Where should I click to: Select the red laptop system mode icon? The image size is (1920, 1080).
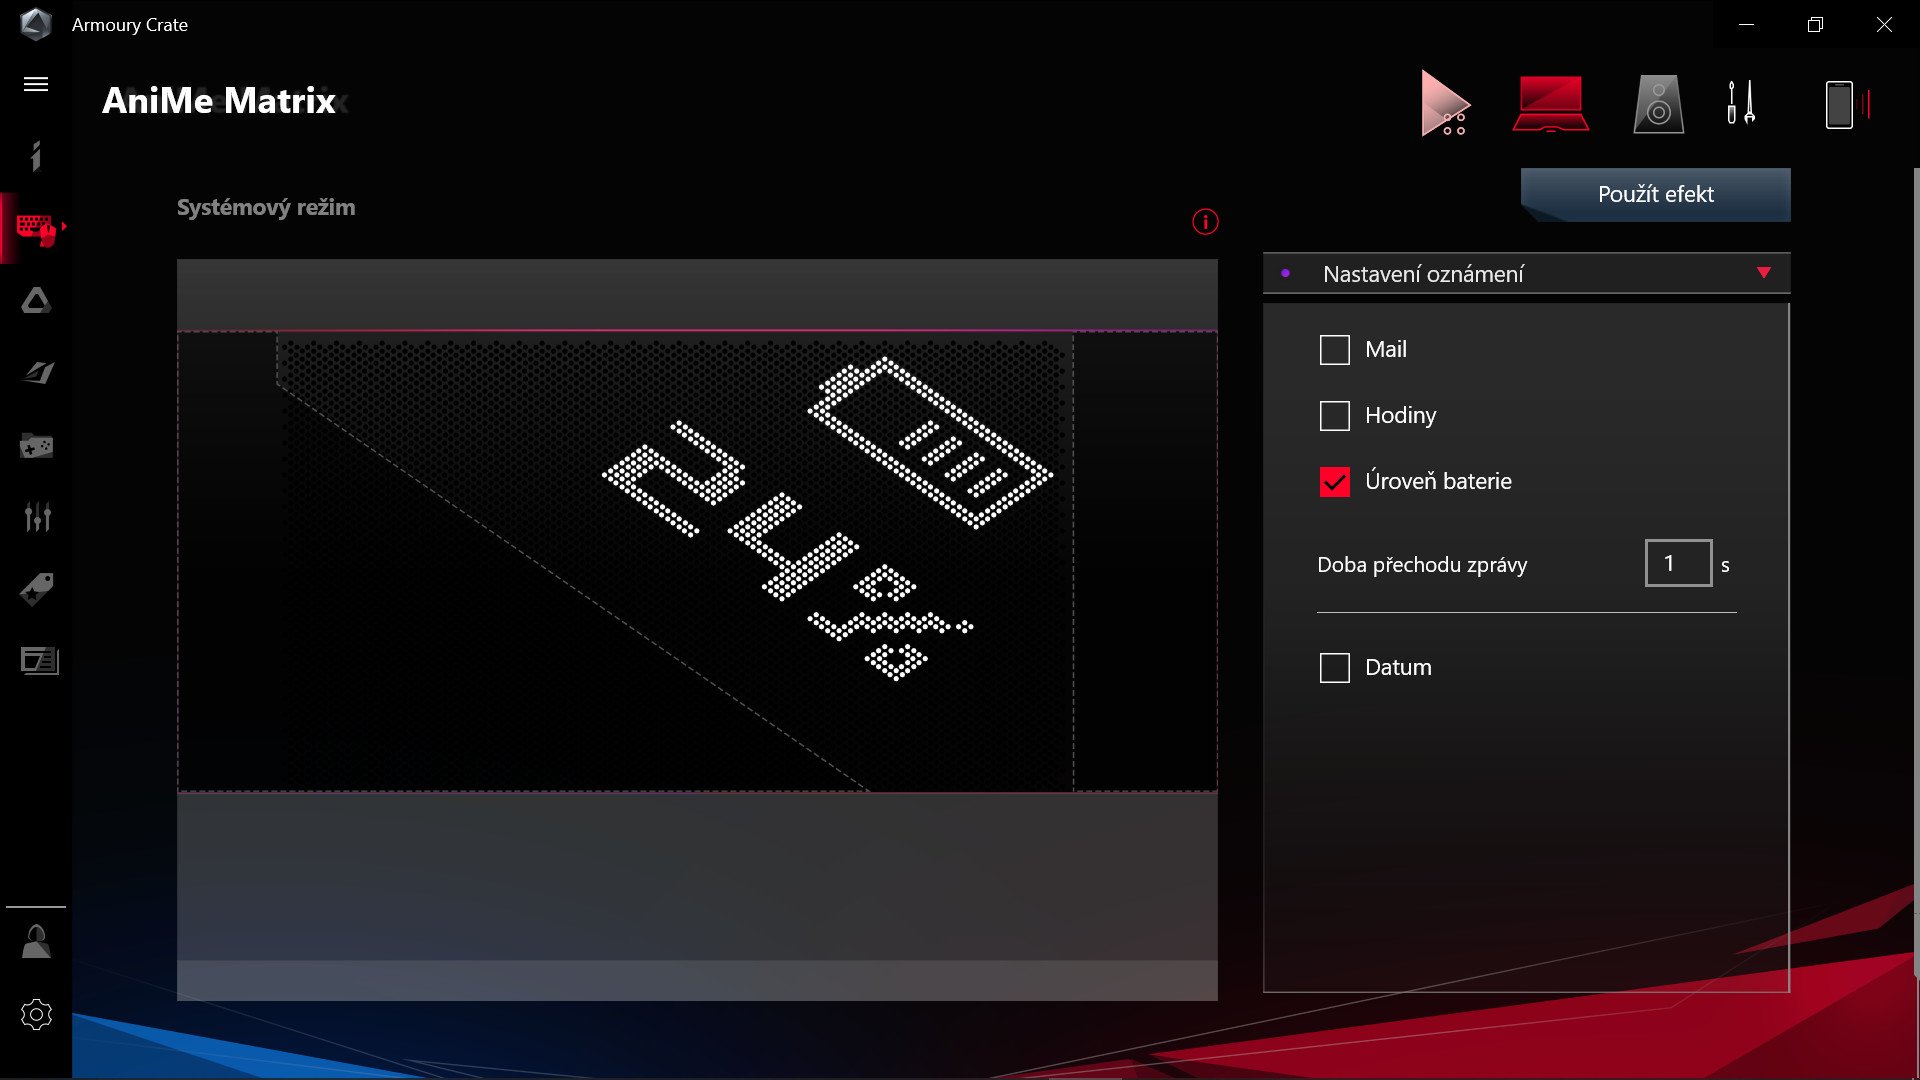[x=1550, y=103]
